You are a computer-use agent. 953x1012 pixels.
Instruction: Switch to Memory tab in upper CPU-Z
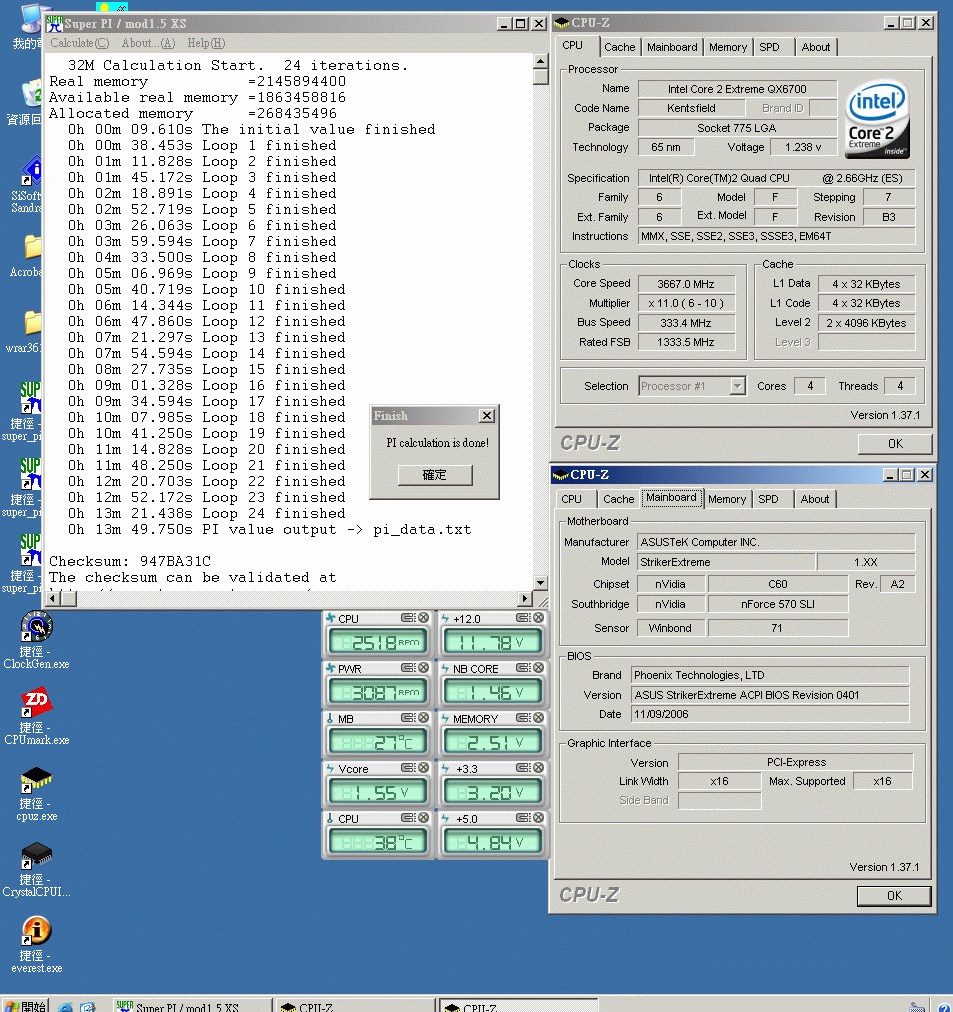pyautogui.click(x=728, y=47)
